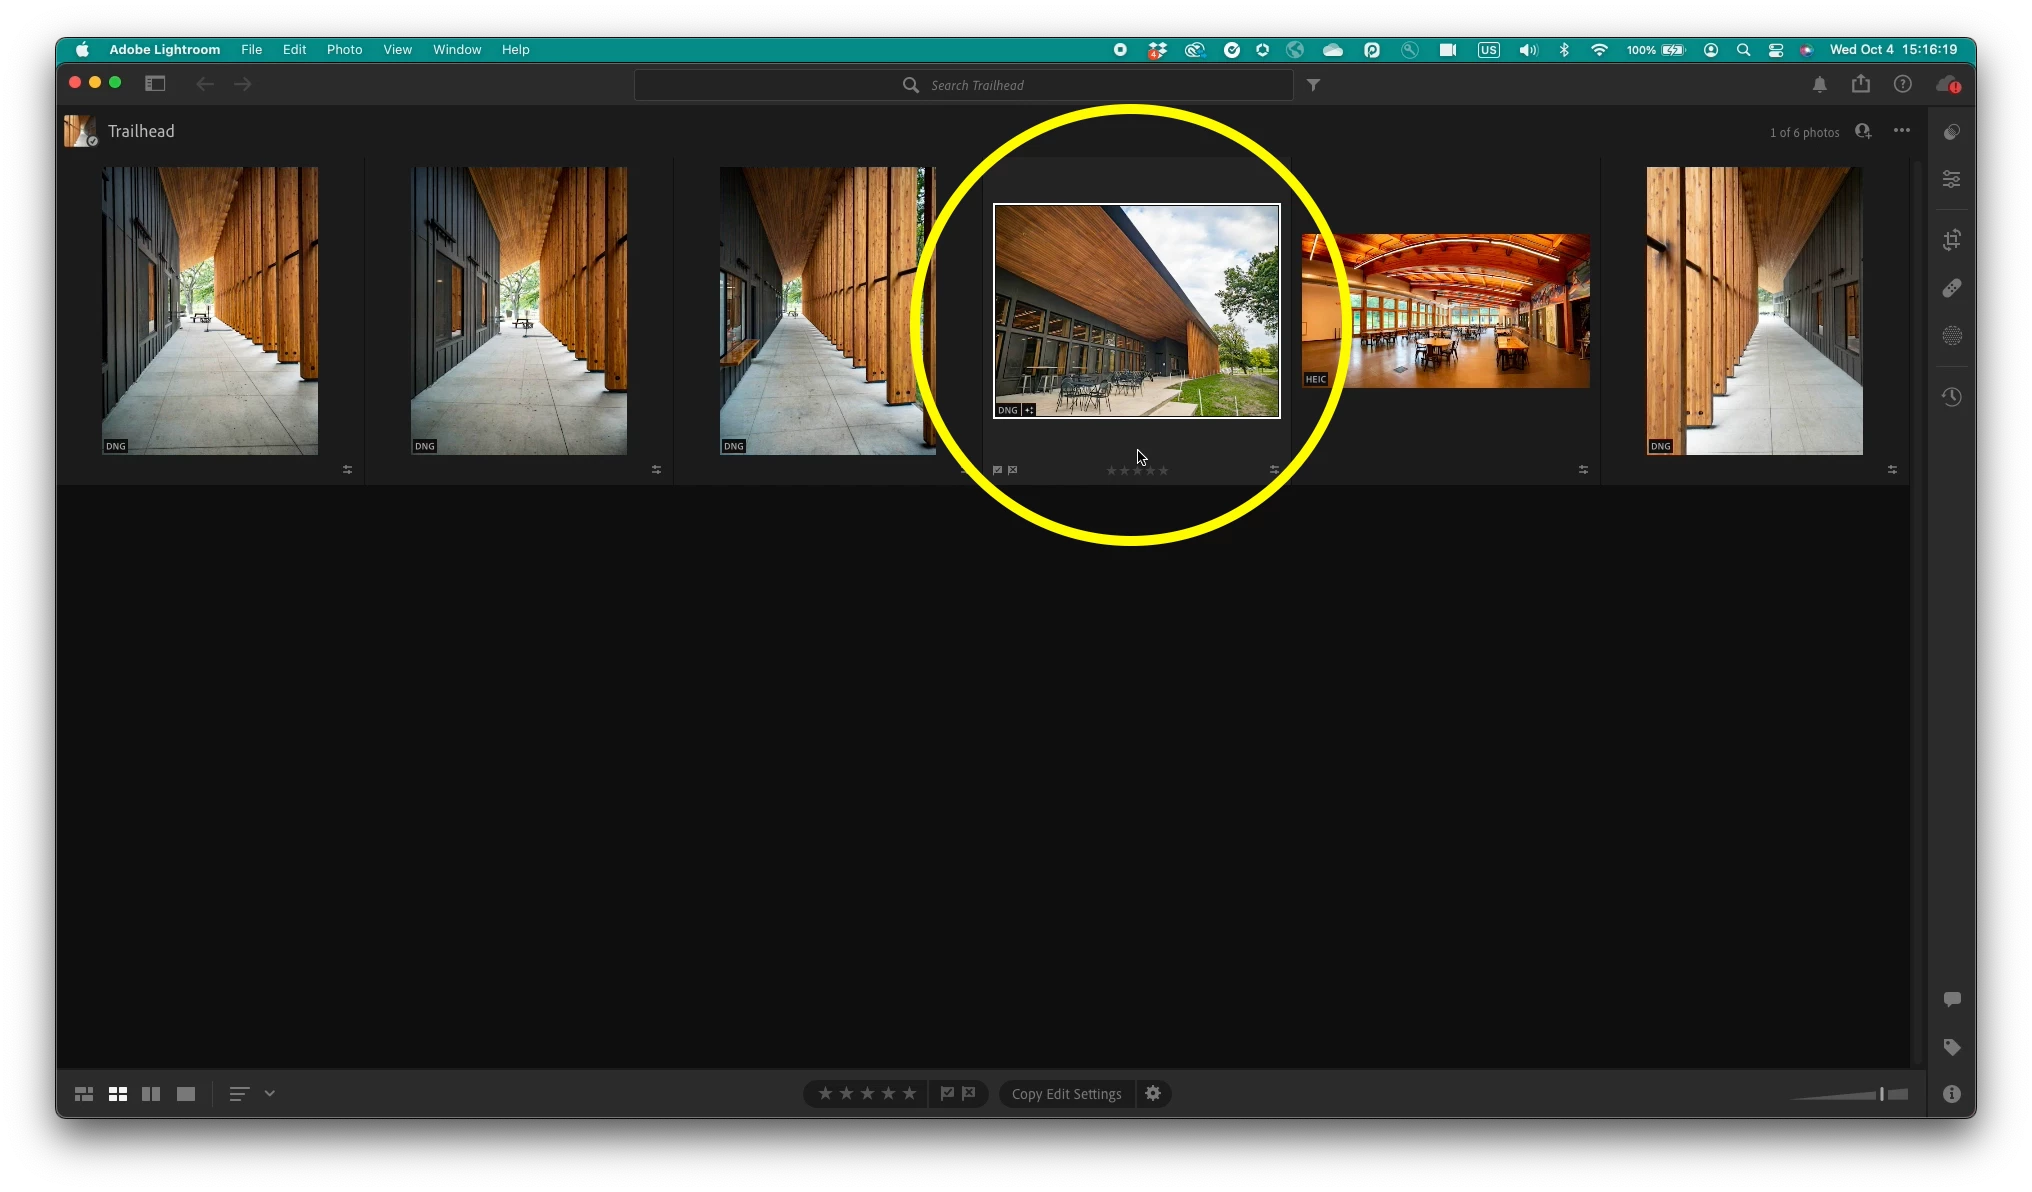The width and height of the screenshot is (2032, 1192).
Task: Open the Presets panel icon
Action: tap(1951, 132)
